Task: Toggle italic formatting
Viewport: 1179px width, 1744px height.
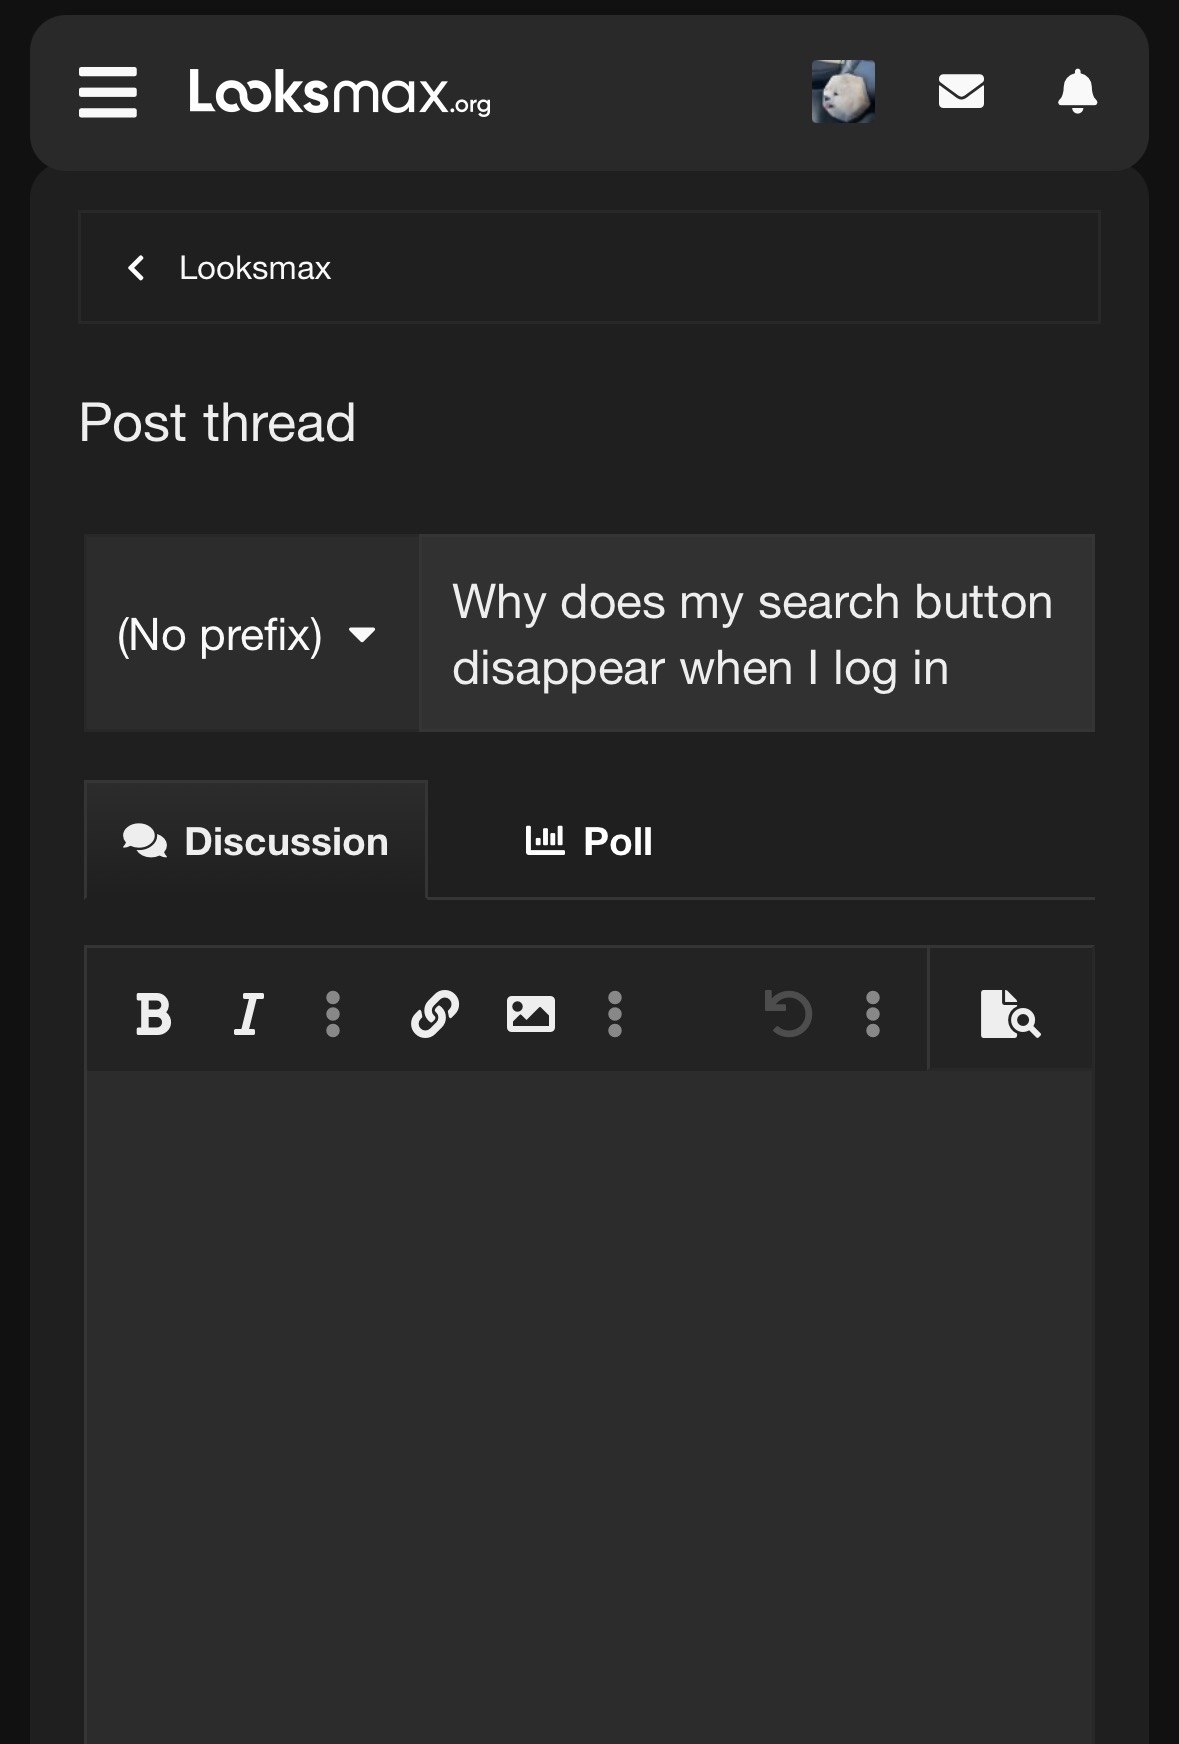Action: pos(248,1014)
